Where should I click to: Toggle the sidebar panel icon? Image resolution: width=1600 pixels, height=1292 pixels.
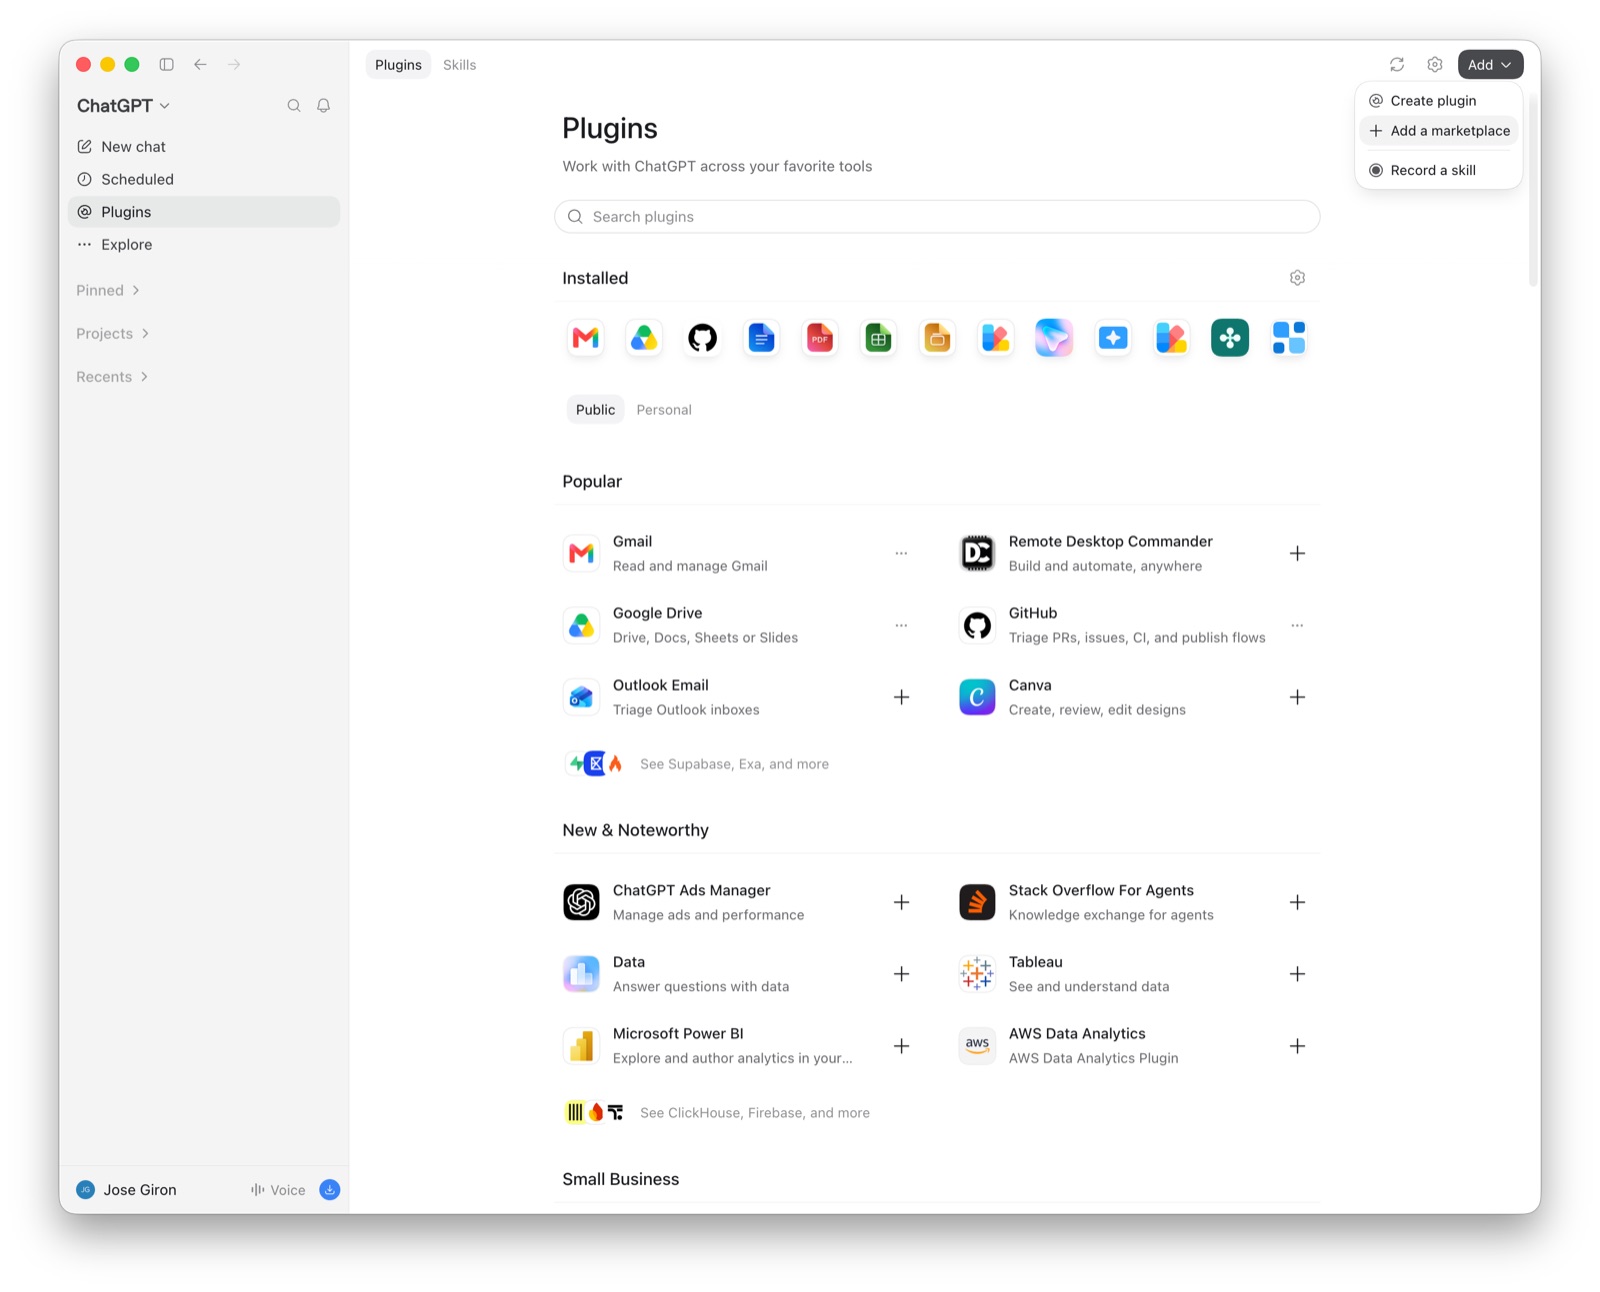pyautogui.click(x=167, y=64)
